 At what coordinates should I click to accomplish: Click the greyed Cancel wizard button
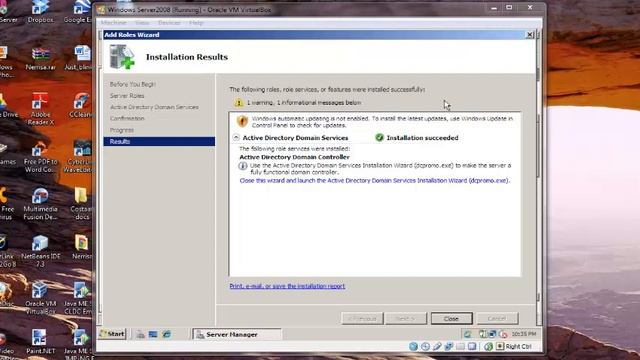coord(497,318)
